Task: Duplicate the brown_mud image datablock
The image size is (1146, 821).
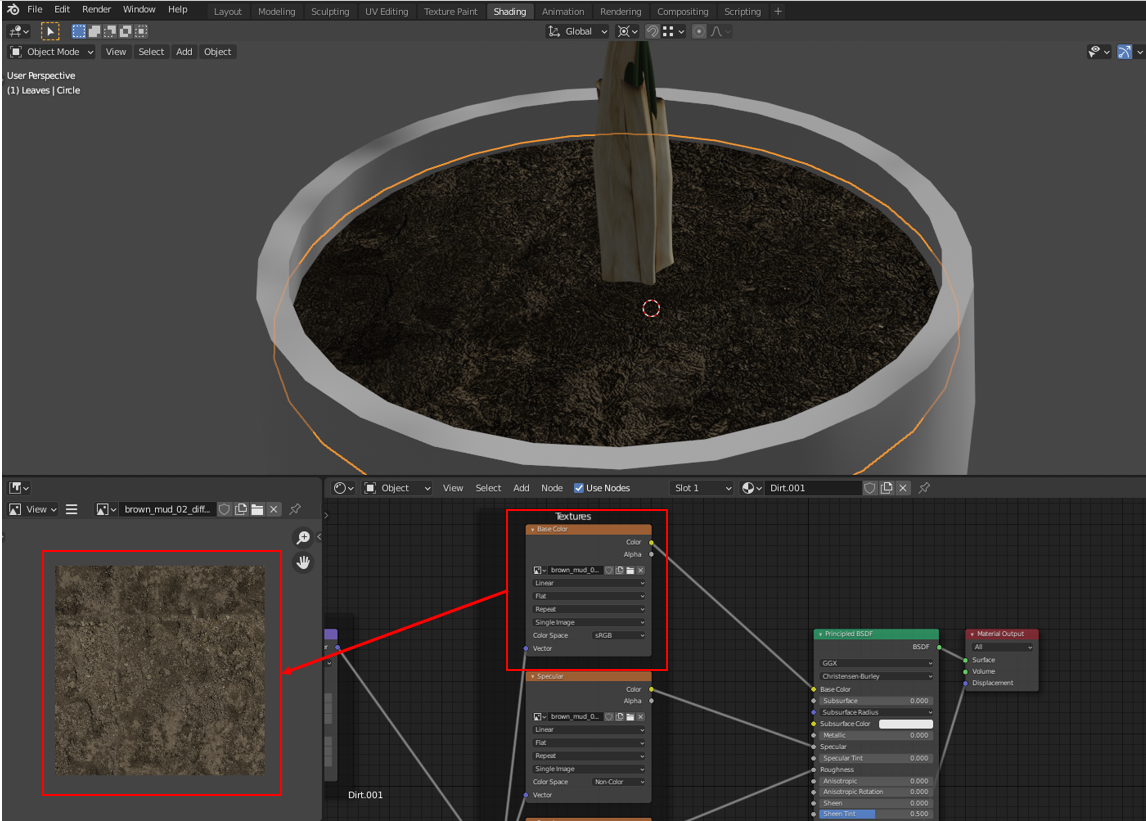Action: click(x=240, y=510)
